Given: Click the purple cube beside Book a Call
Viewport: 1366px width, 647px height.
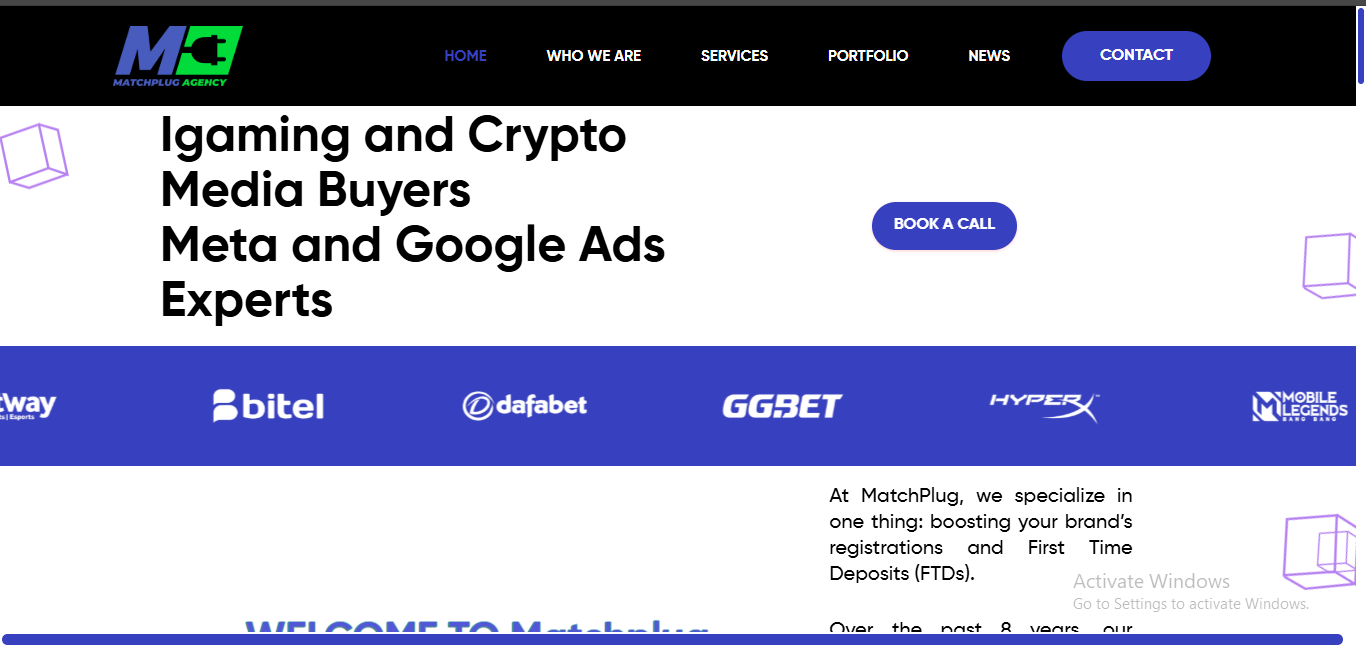Looking at the screenshot, I should pos(1329,265).
